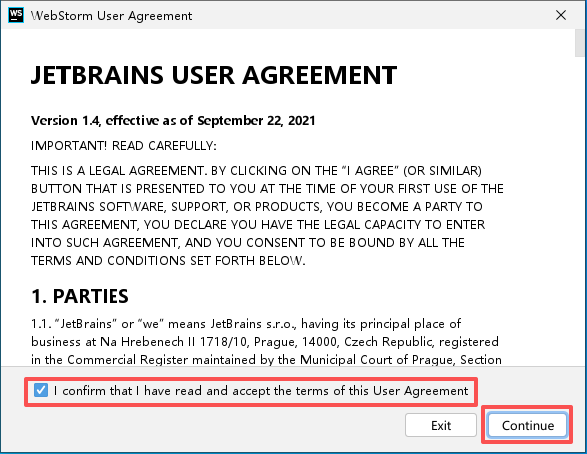Image resolution: width=587 pixels, height=454 pixels.
Task: Click the "1. PARTIES" section heading
Action: click(80, 296)
